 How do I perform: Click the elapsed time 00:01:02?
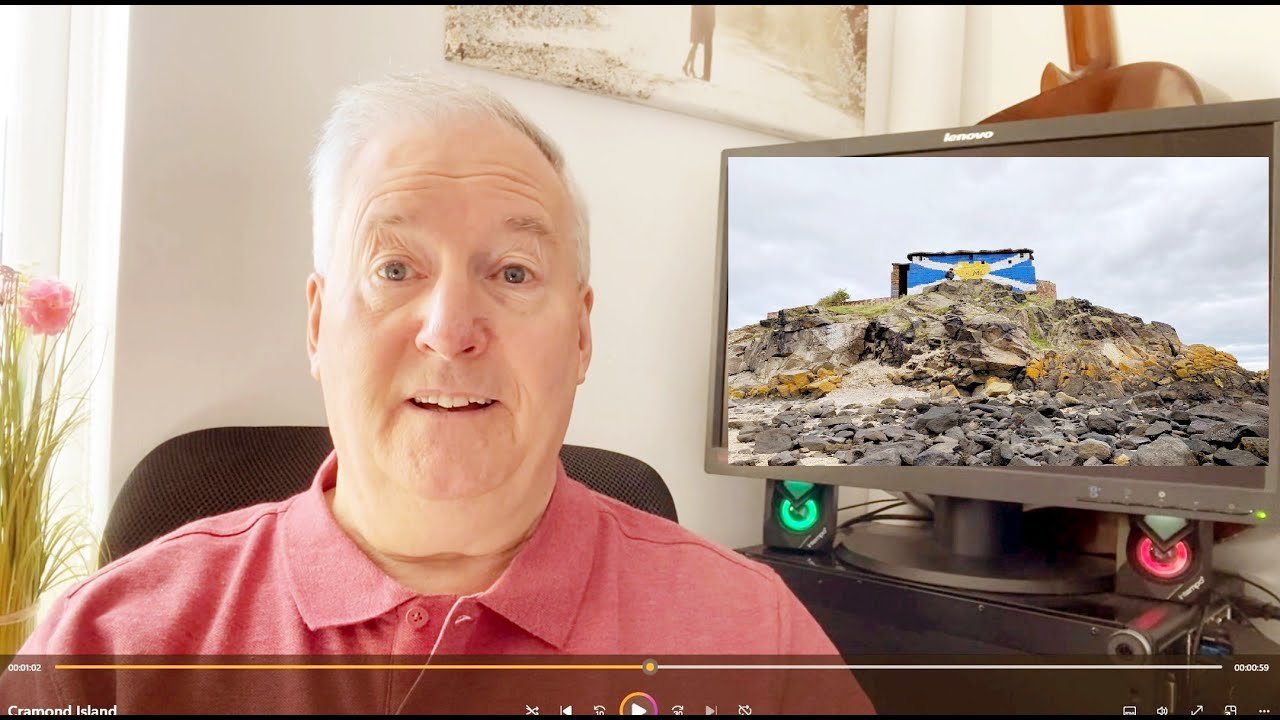(25, 667)
